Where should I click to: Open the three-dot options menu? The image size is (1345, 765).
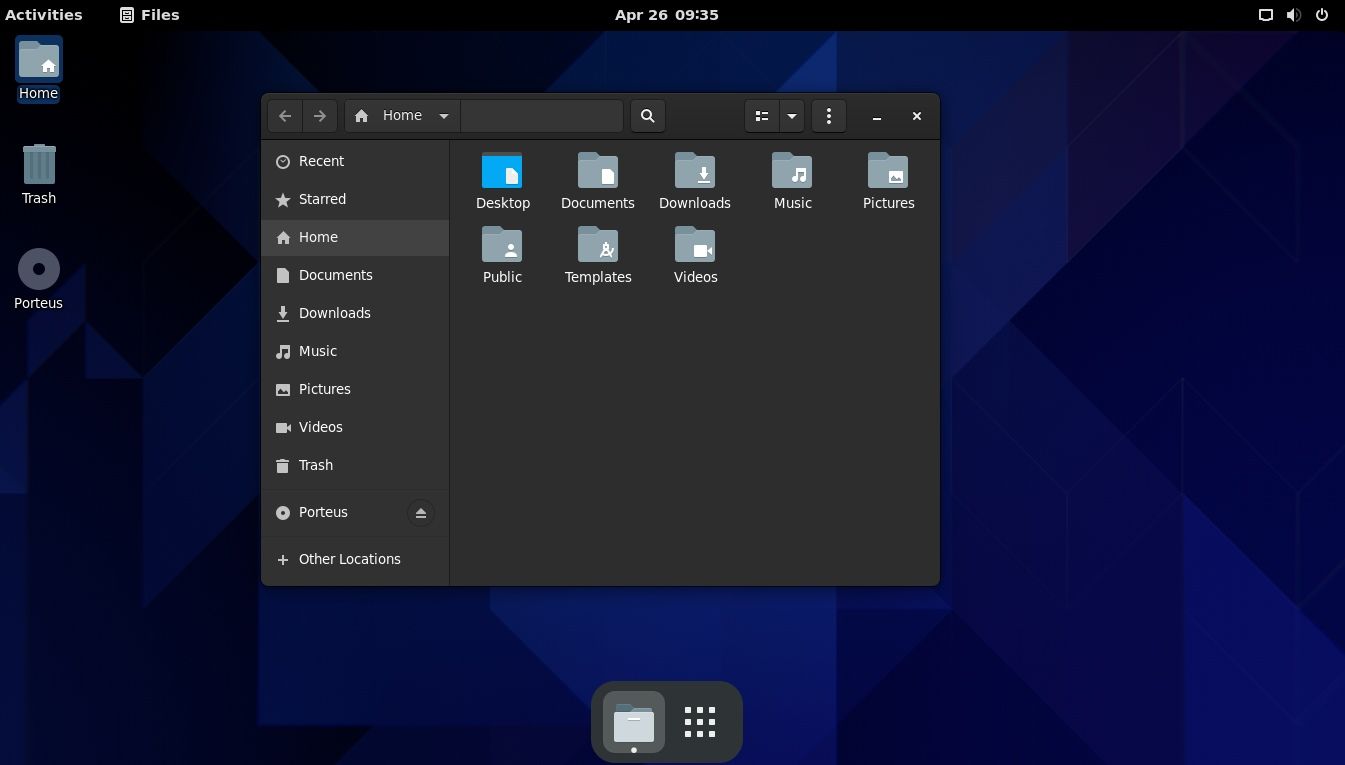coord(828,116)
